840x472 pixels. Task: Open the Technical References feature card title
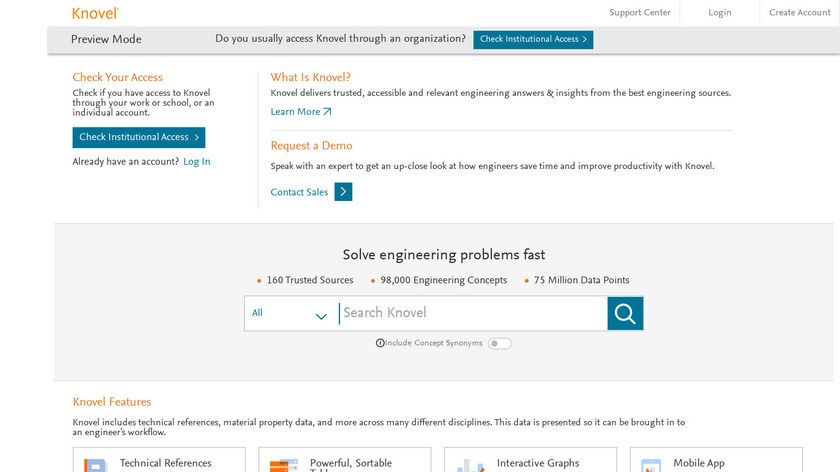click(x=166, y=463)
